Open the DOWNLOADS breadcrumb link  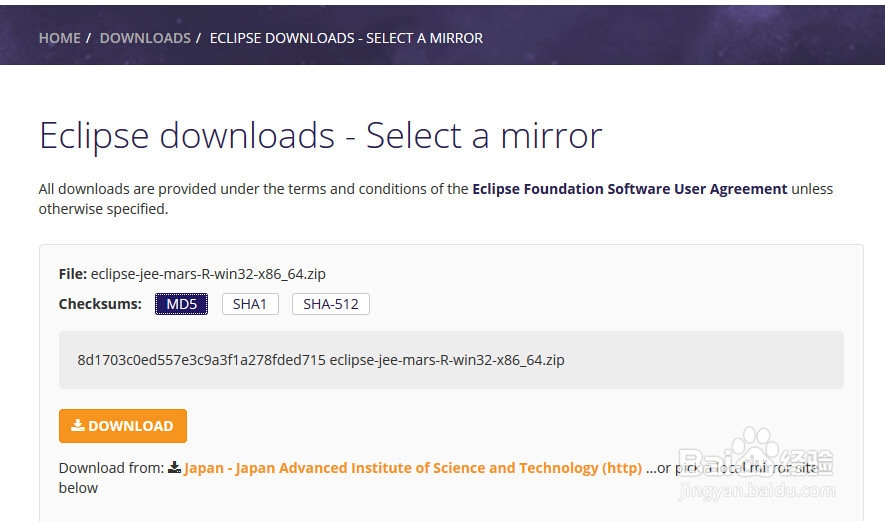(x=145, y=38)
